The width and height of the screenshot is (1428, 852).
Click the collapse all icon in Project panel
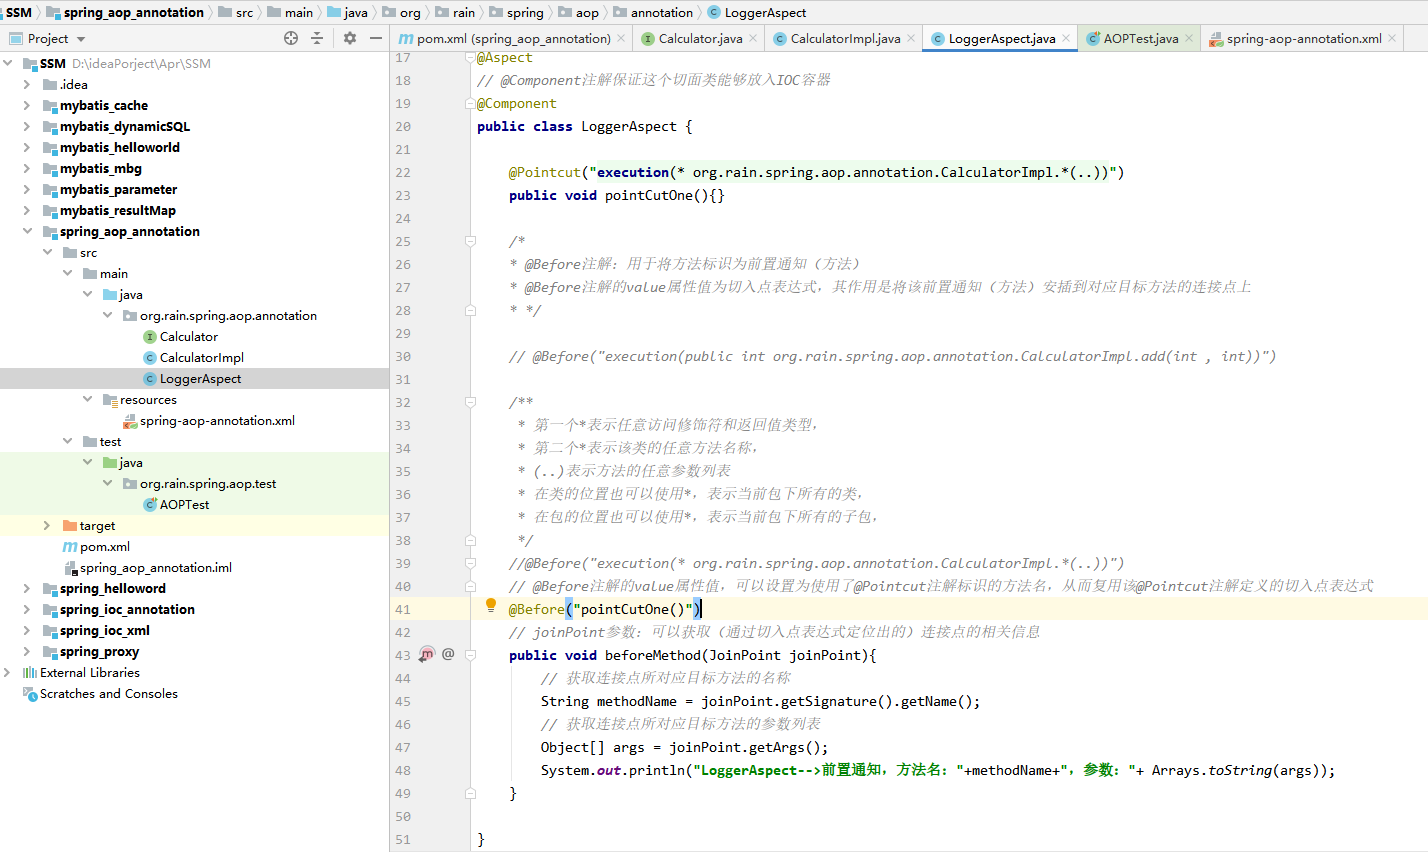tap(317, 38)
